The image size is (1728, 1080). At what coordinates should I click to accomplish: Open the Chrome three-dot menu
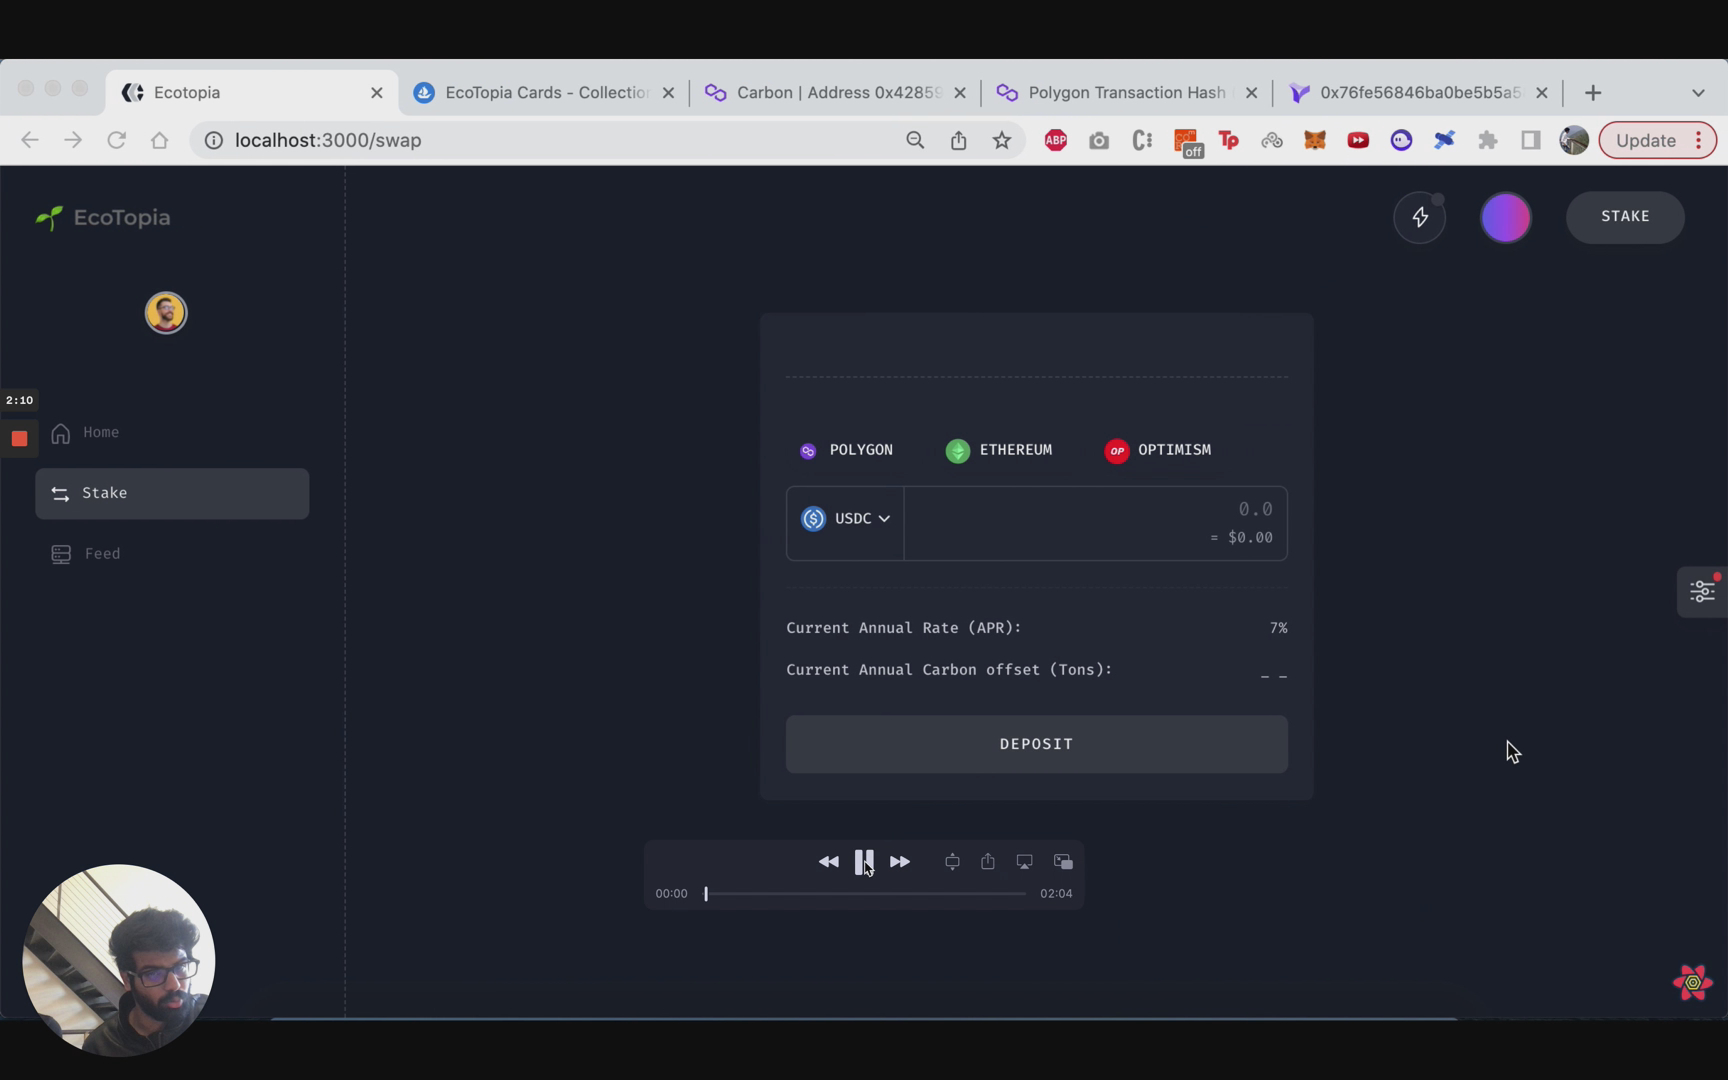click(x=1699, y=141)
